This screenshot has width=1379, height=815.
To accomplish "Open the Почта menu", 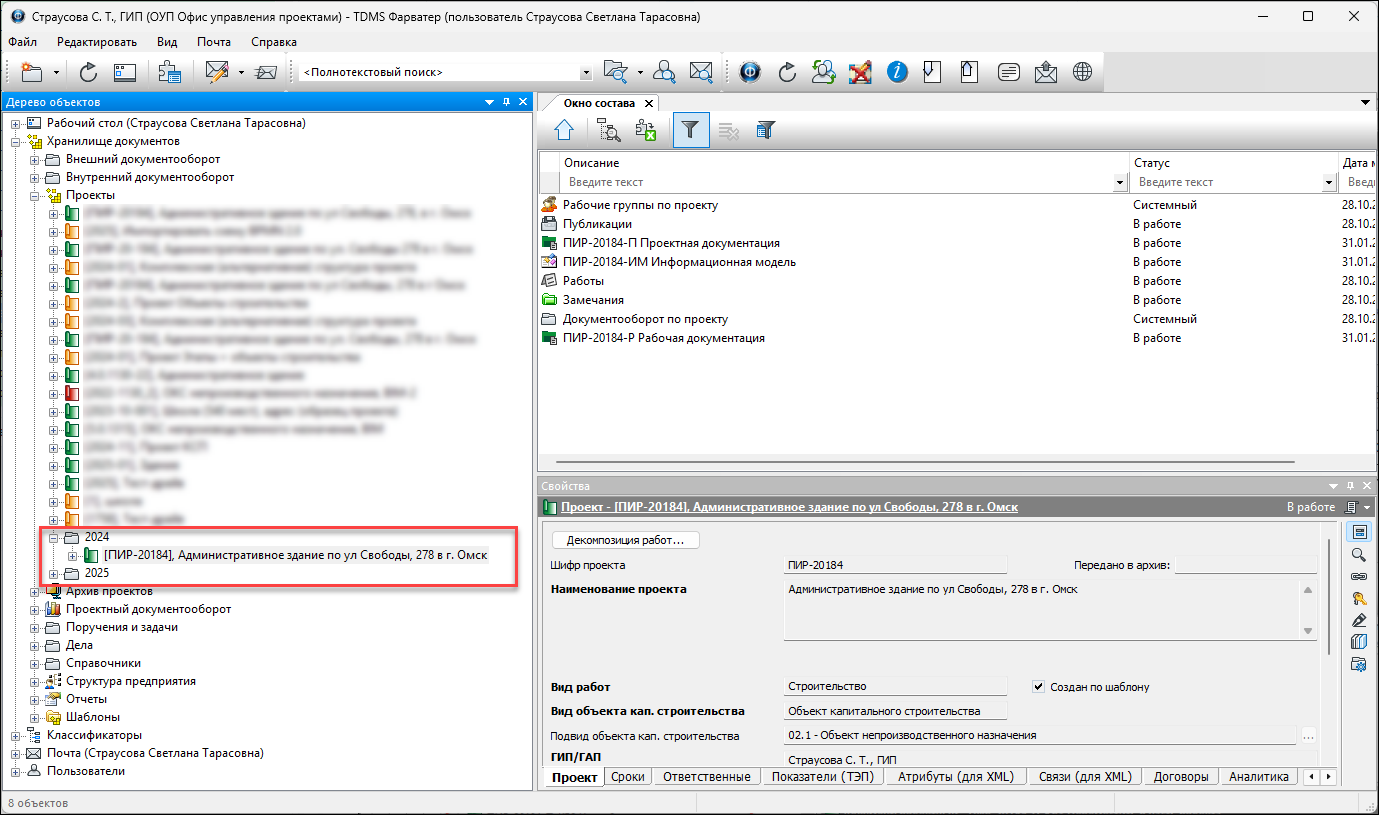I will click(x=213, y=42).
